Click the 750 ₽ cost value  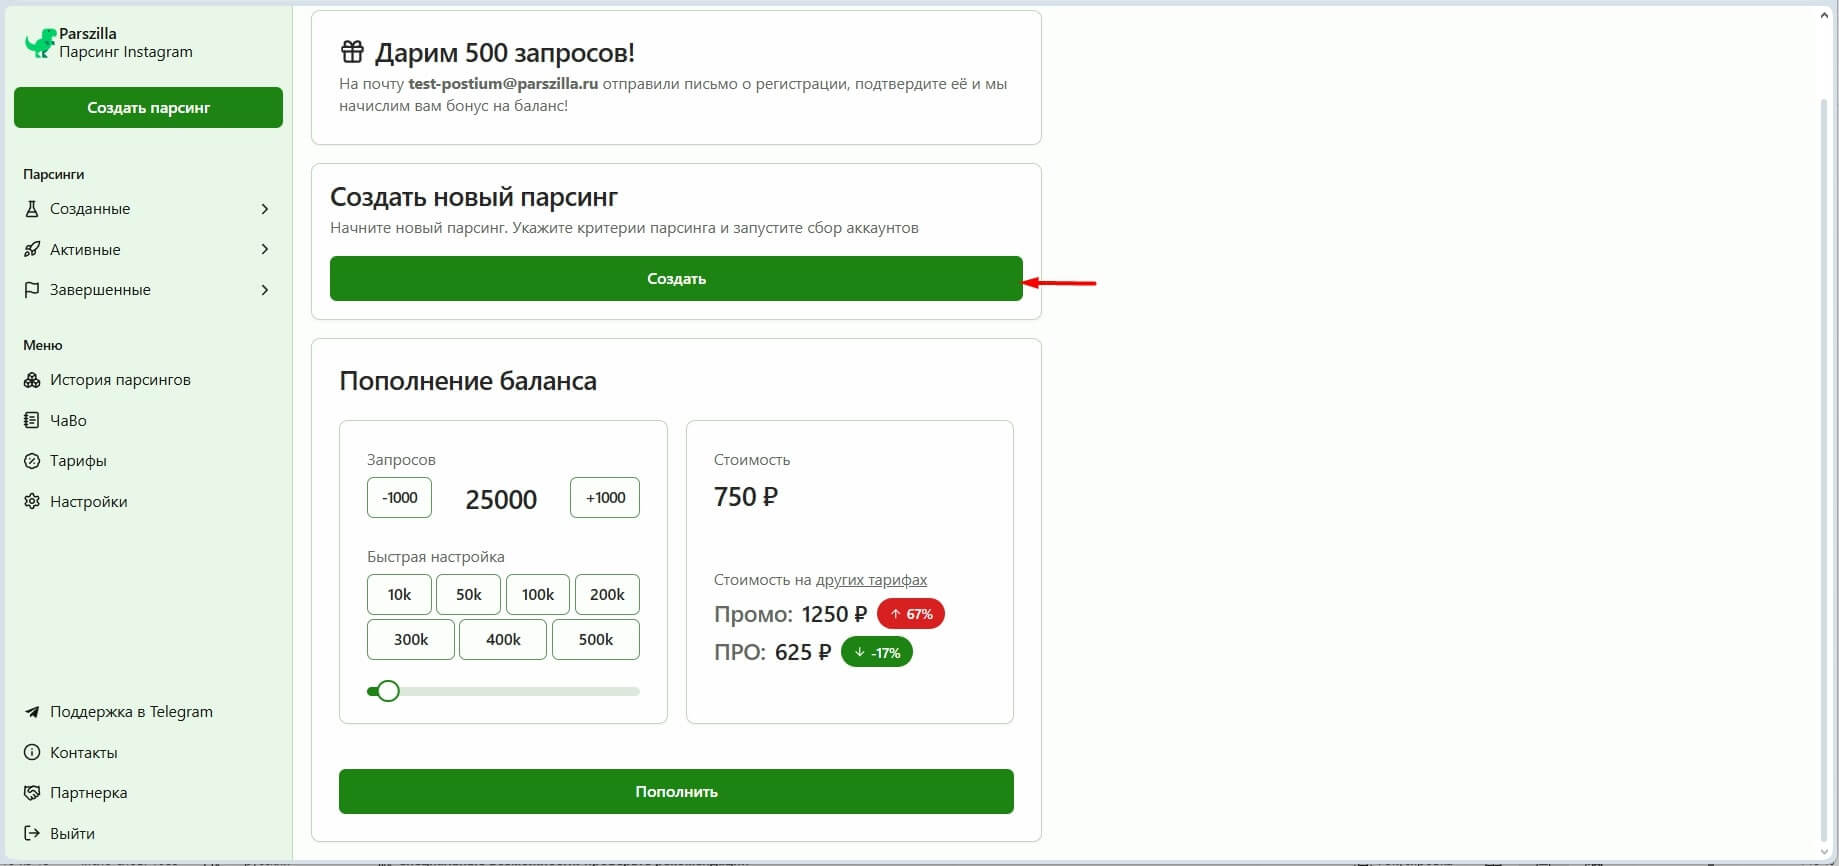coord(746,496)
